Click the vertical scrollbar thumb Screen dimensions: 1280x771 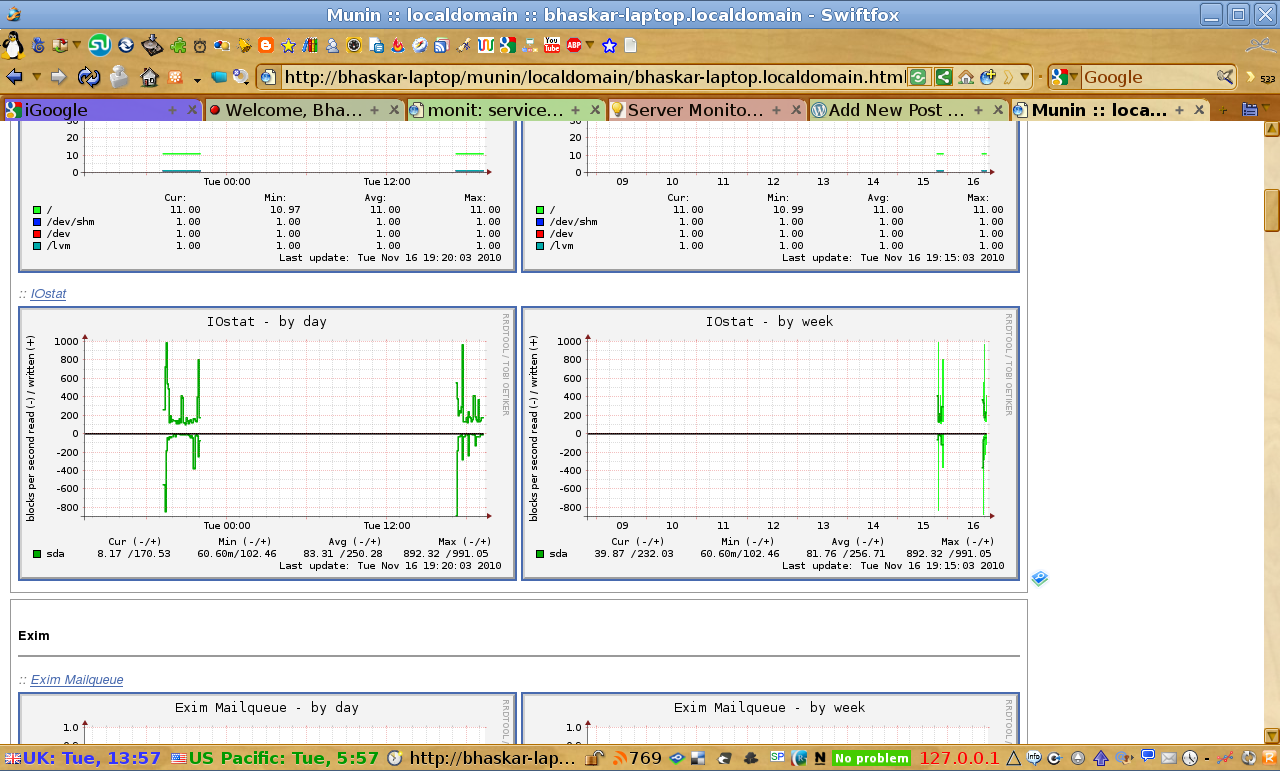(1272, 210)
